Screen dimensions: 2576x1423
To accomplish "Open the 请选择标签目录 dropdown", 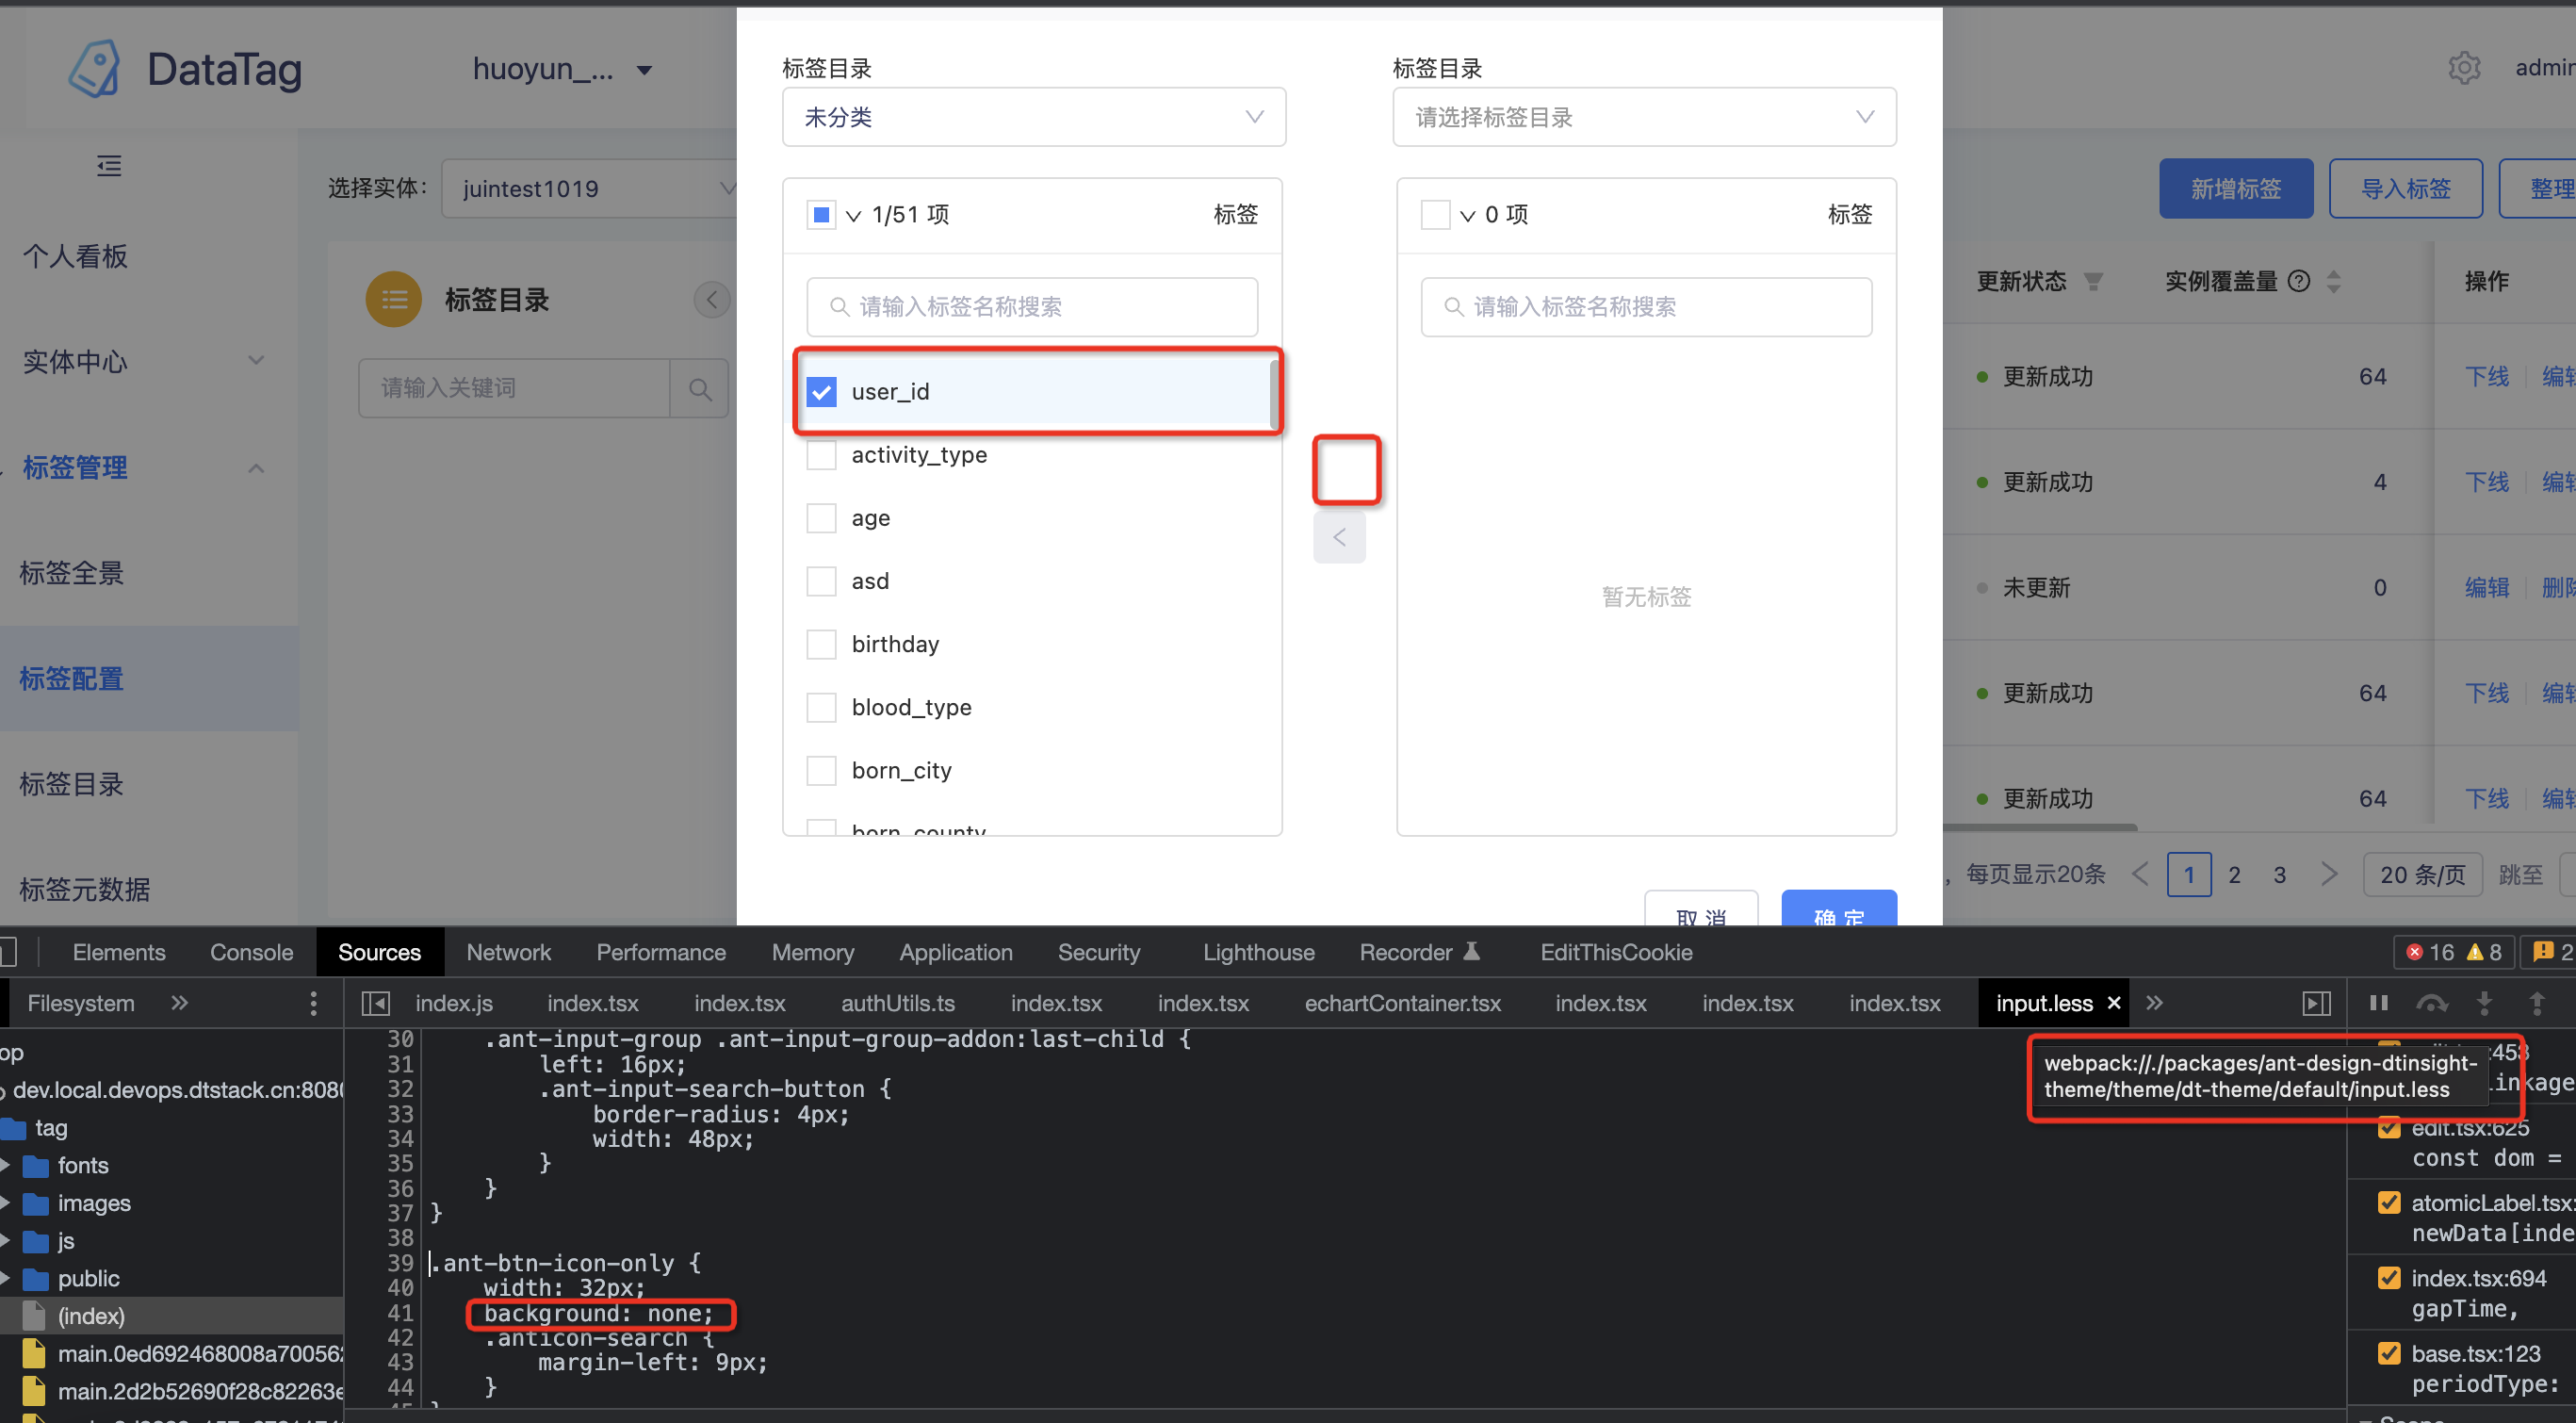I will point(1644,117).
